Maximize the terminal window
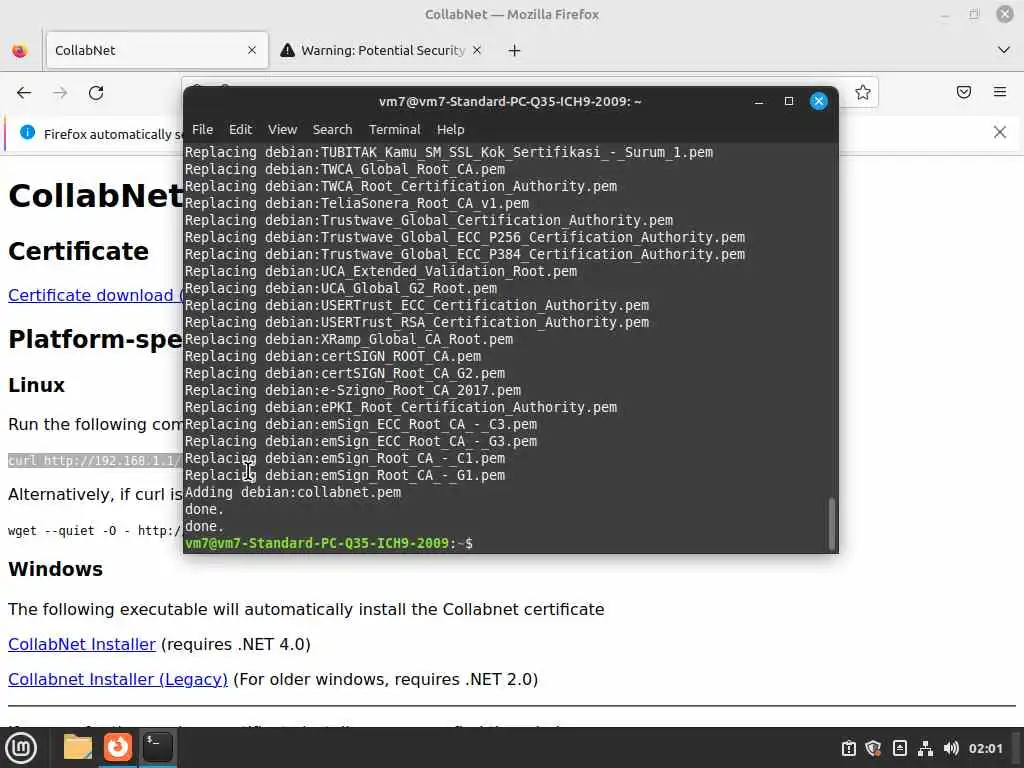 (789, 101)
